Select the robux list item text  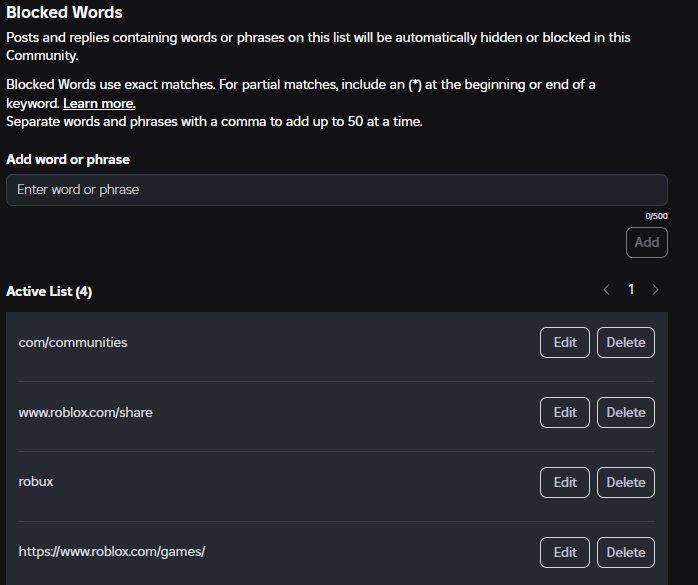click(36, 482)
